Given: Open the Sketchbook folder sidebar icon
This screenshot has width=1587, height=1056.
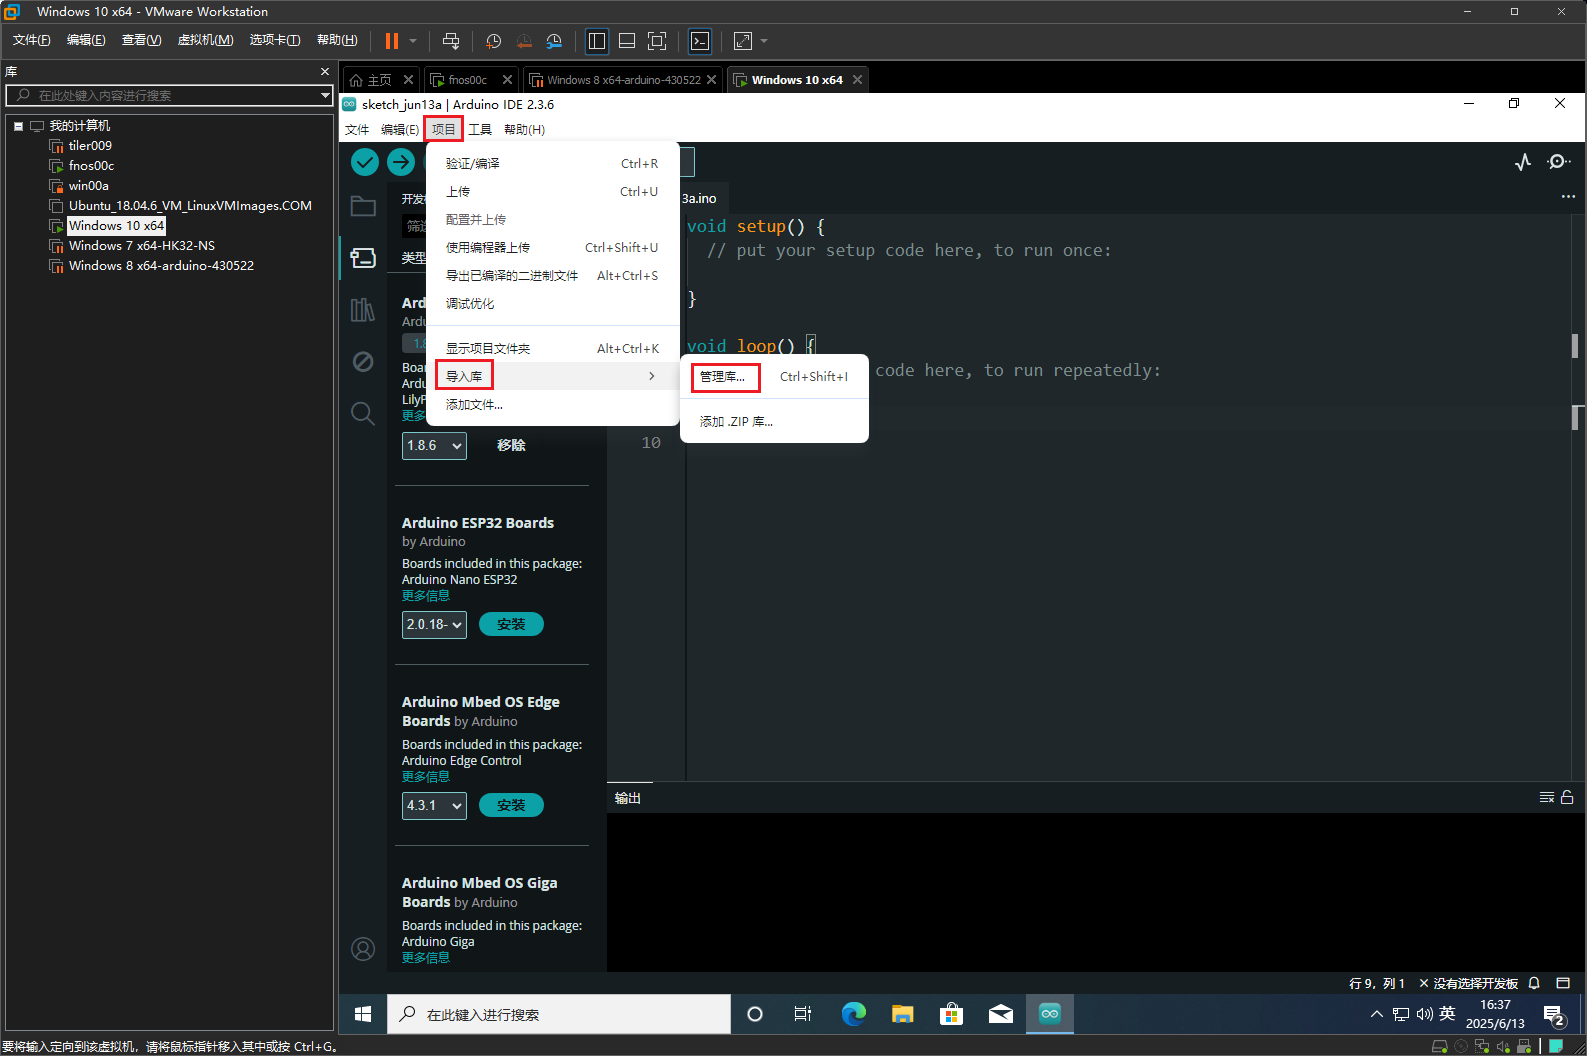Looking at the screenshot, I should [x=363, y=206].
